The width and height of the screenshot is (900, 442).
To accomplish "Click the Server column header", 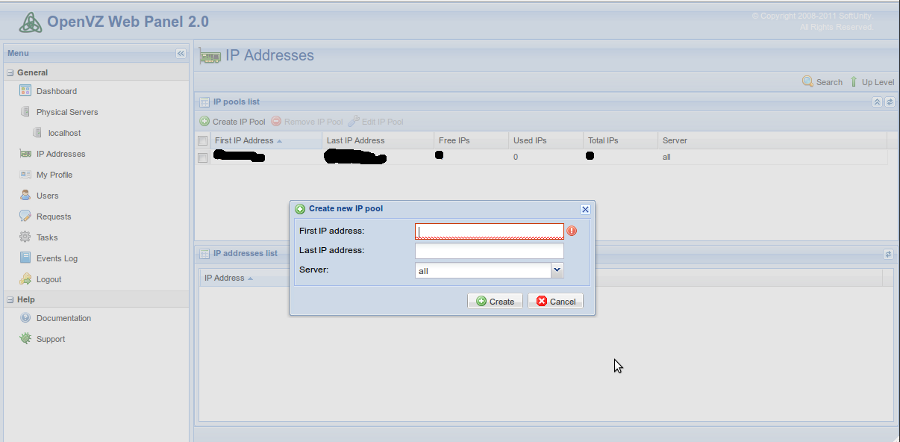I will (772, 140).
